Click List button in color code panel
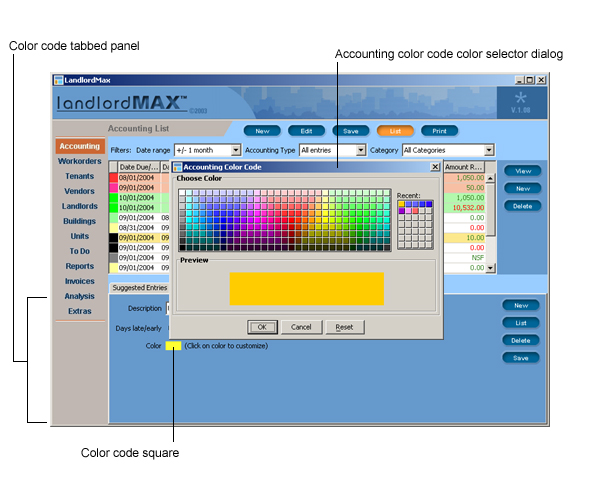Image resolution: width=600 pixels, height=500 pixels. 521,323
